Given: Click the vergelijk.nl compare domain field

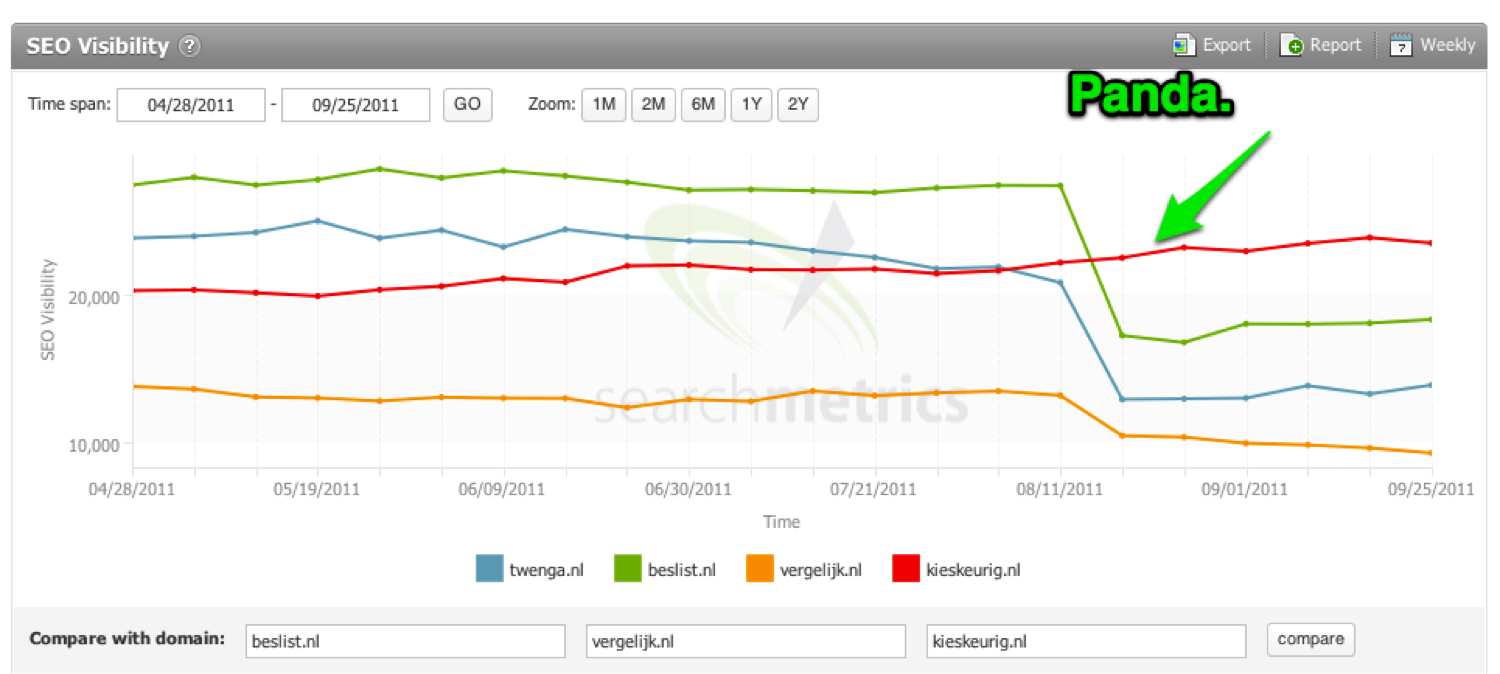Looking at the screenshot, I should point(745,641).
